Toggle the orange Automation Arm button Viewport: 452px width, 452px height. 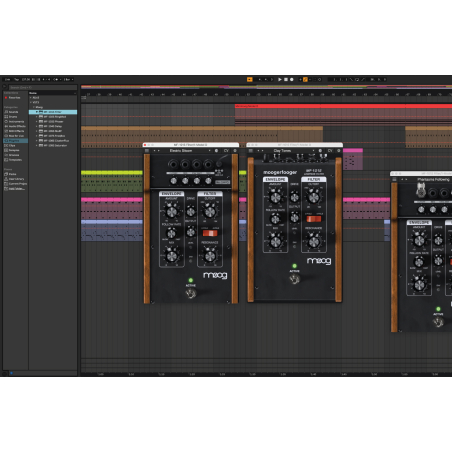(305, 80)
